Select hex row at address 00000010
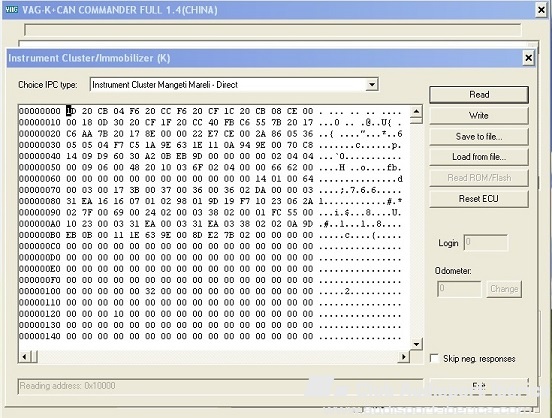 210,123
